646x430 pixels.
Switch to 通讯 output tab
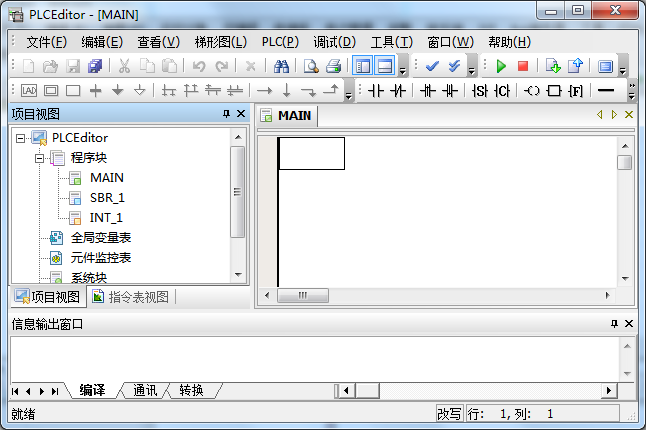click(145, 390)
